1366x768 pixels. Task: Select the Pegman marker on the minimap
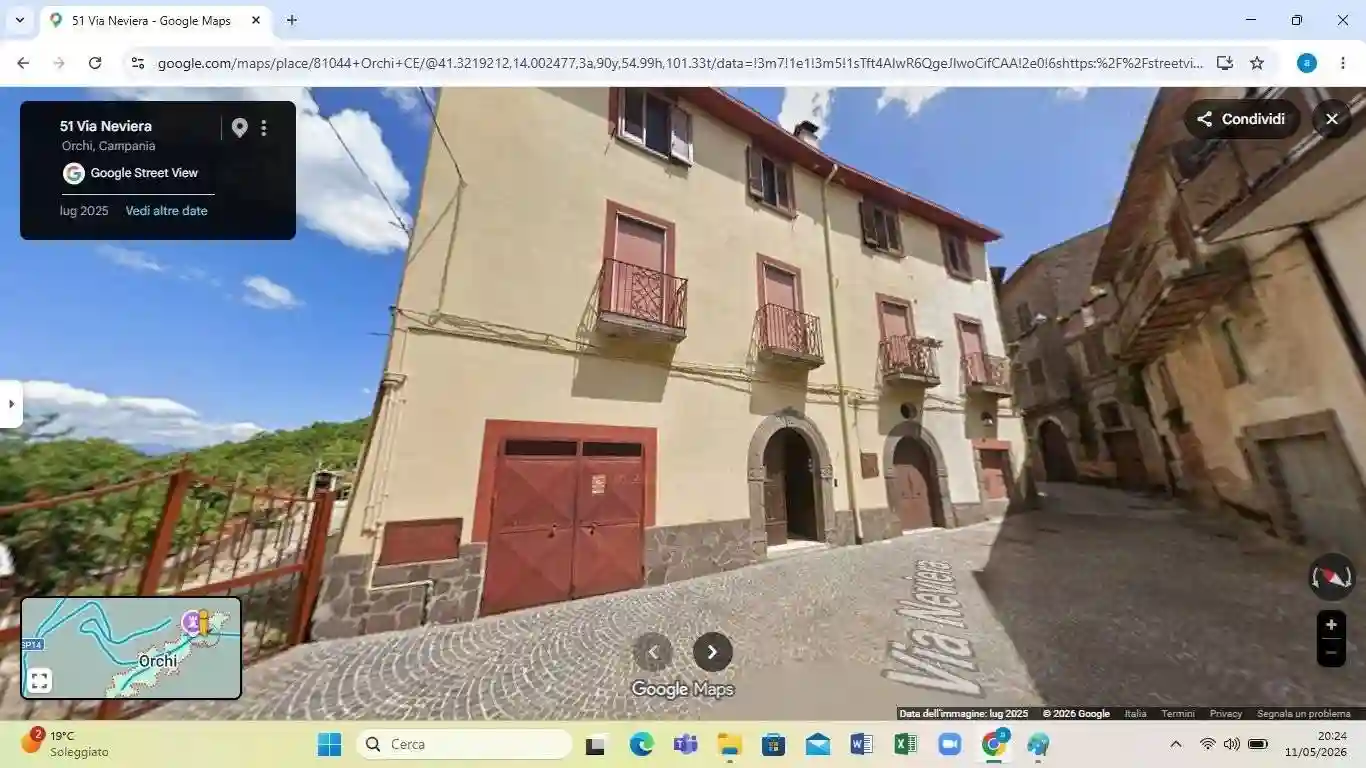click(203, 623)
